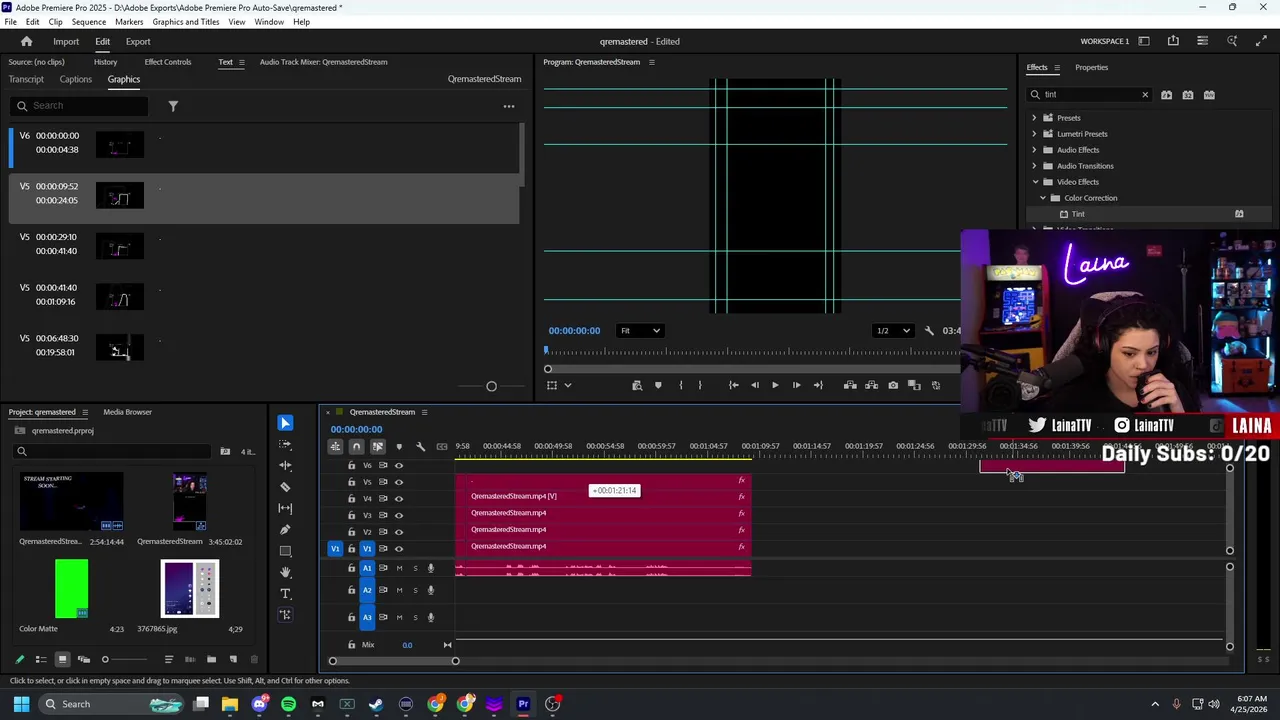The height and width of the screenshot is (720, 1280).
Task: Open Spotify from the taskbar
Action: click(x=289, y=704)
